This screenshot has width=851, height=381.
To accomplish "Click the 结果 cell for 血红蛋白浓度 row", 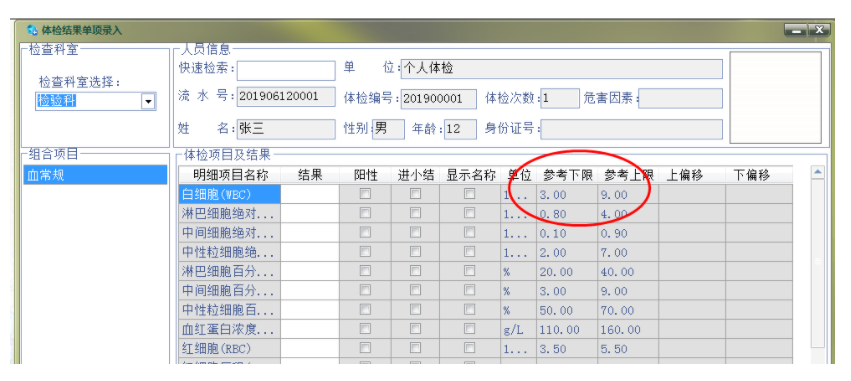I will click(310, 329).
